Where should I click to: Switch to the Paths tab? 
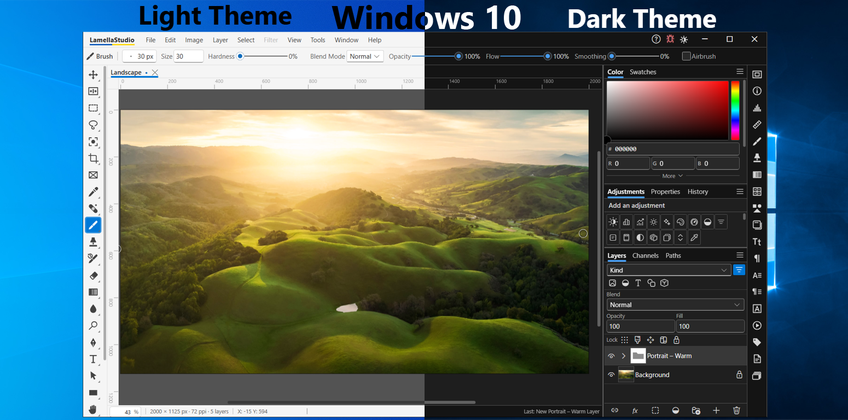coord(673,256)
